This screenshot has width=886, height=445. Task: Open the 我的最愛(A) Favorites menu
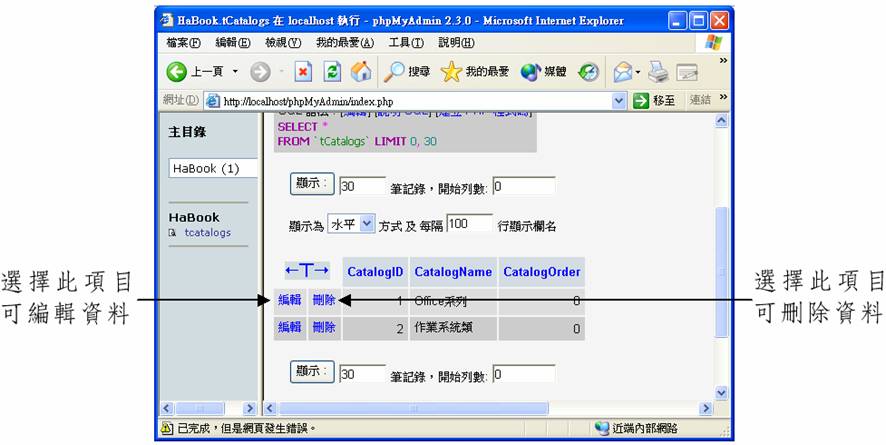point(345,42)
